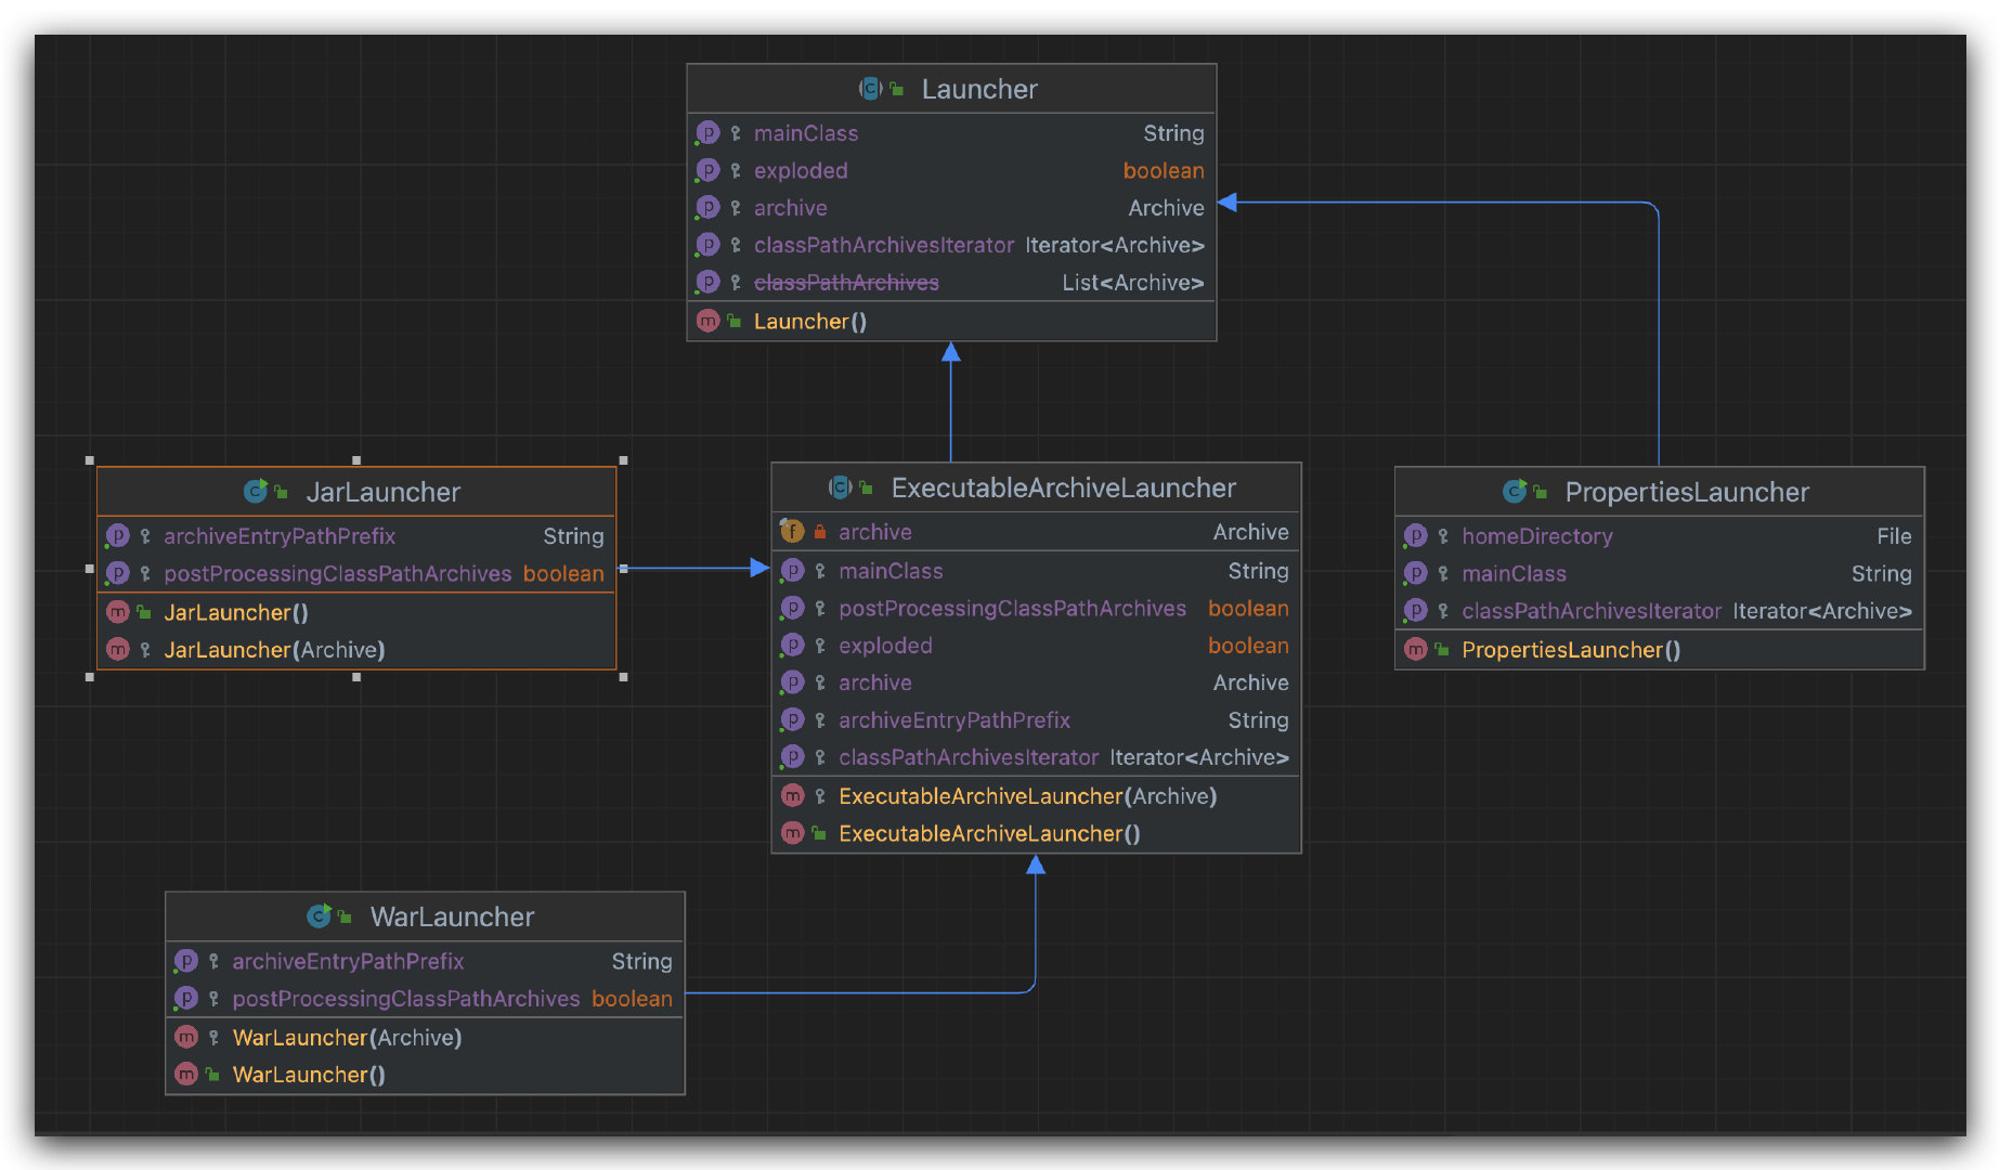
Task: Click the class icon beside WarLauncher title
Action: [319, 916]
